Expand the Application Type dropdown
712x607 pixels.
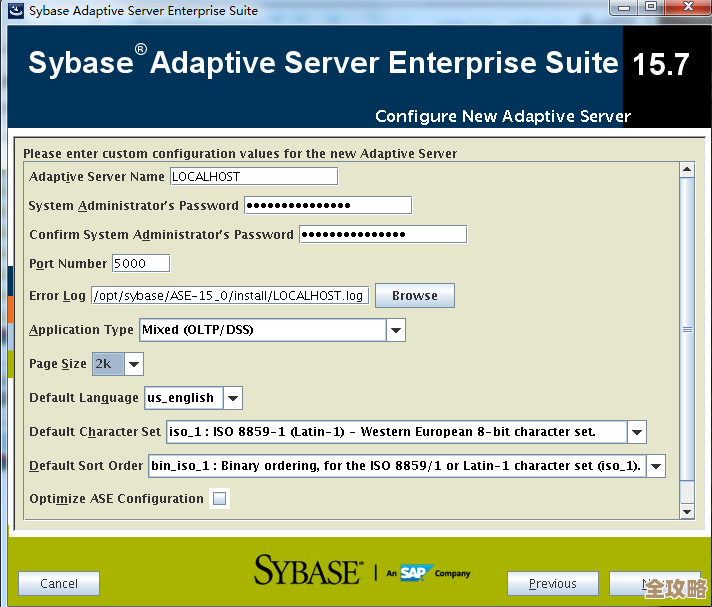coord(396,330)
